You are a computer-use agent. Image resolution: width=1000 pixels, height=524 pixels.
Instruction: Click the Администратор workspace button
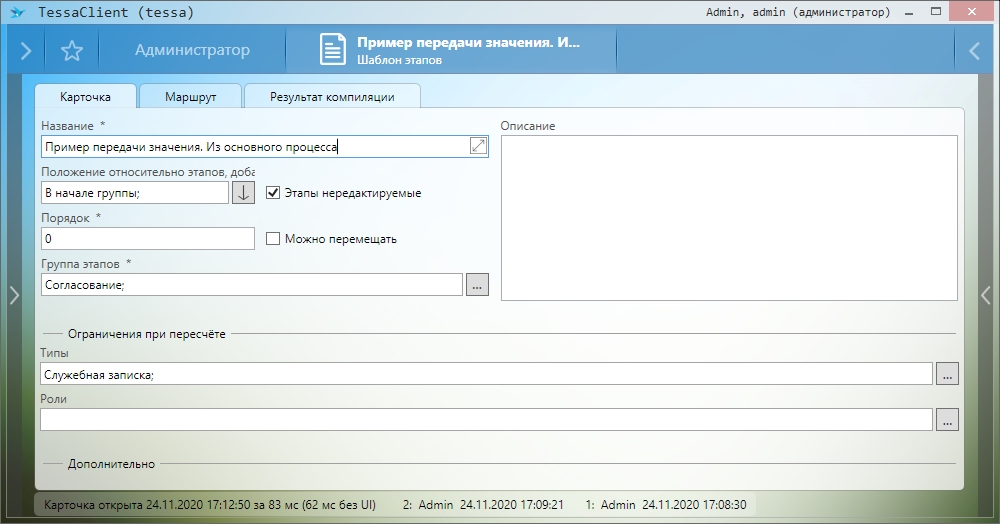pyautogui.click(x=192, y=51)
